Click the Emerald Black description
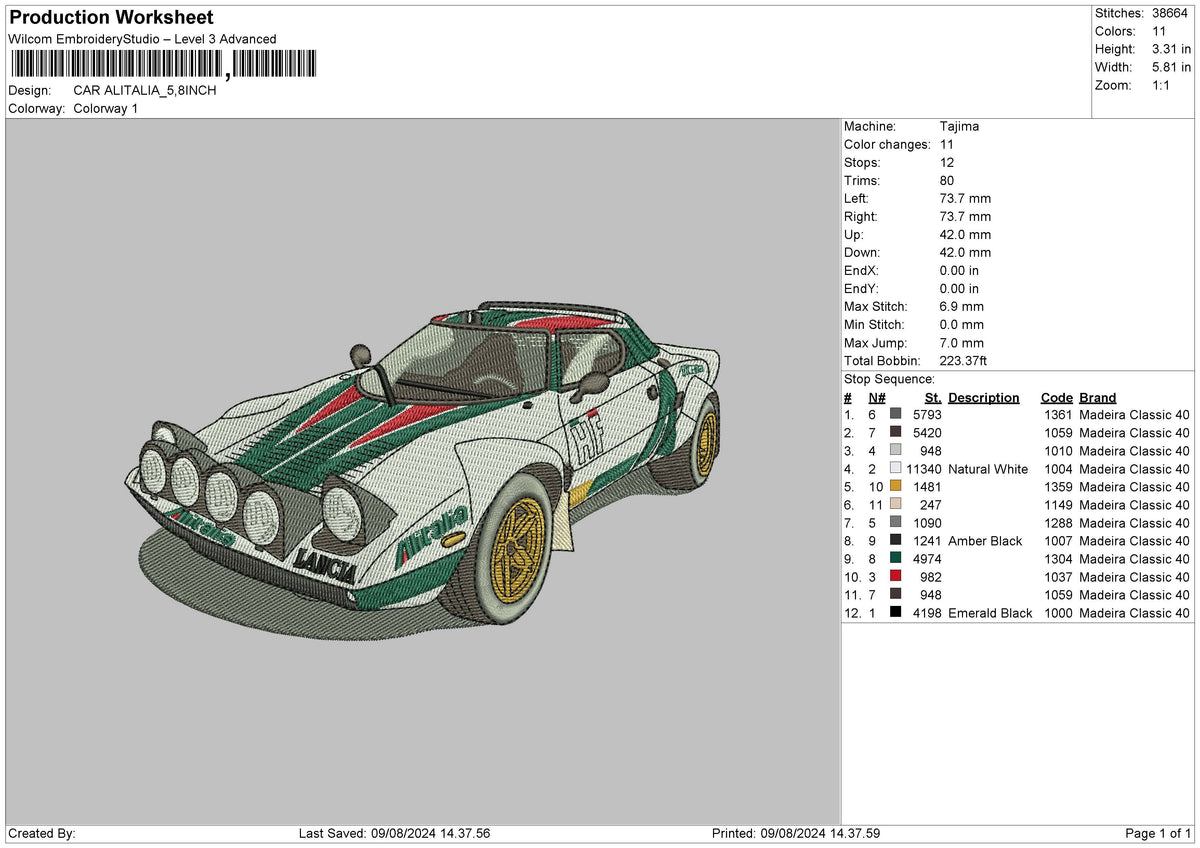Screen dimensions: 1200x848 (x=990, y=613)
